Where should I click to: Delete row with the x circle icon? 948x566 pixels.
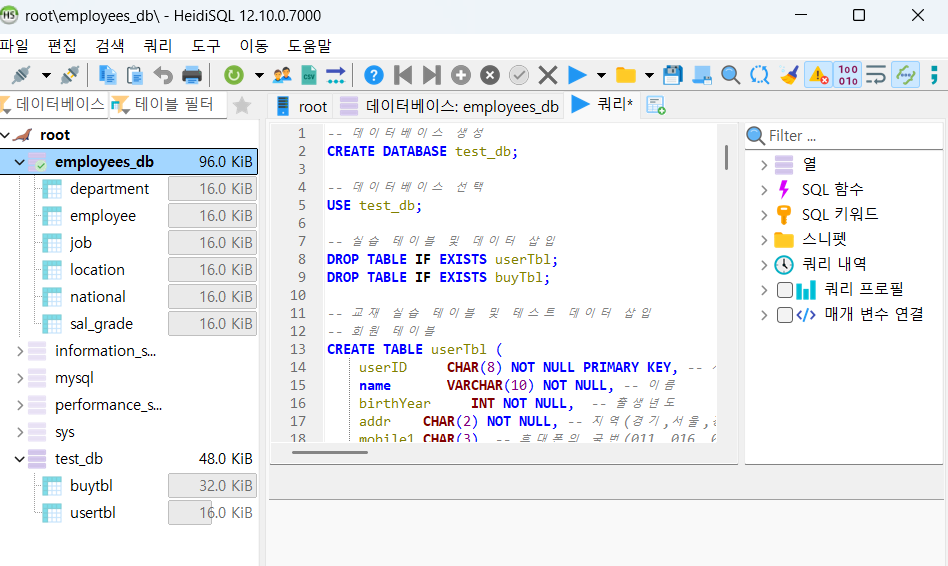[490, 75]
